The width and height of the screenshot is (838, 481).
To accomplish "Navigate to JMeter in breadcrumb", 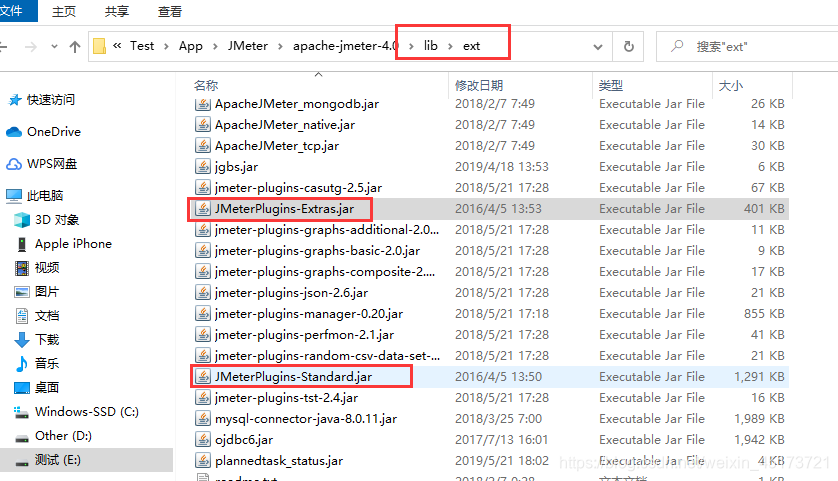I will [x=247, y=46].
